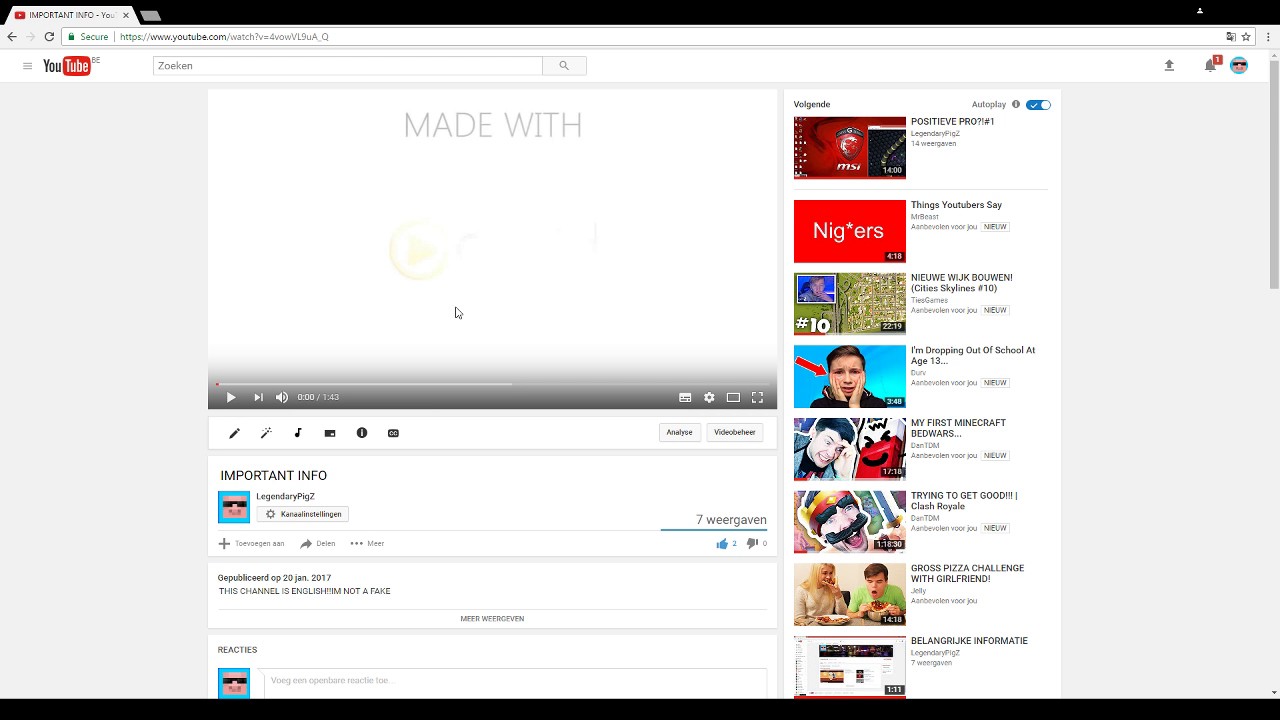Click the channel avatar beside LegendaryPigZ
Screen dimensions: 1280x720
tap(234, 507)
